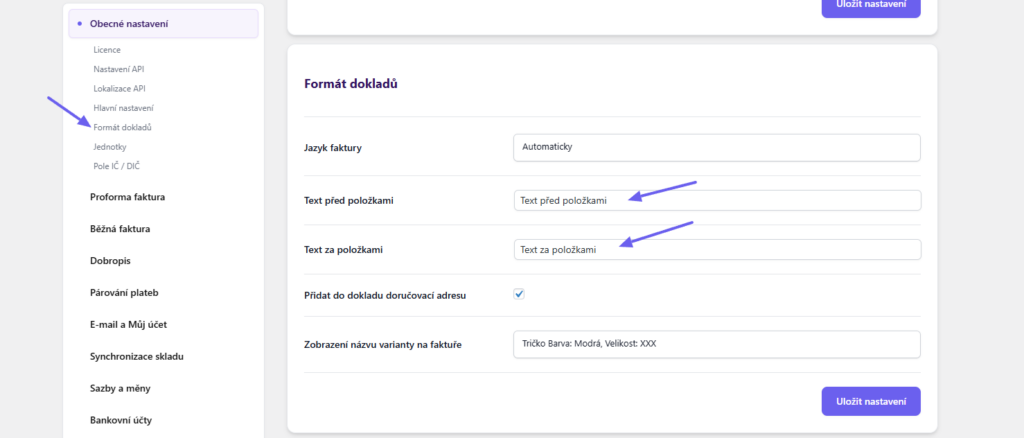Open the Licence settings submenu item
Screen dimensions: 1024x438
coord(107,49)
